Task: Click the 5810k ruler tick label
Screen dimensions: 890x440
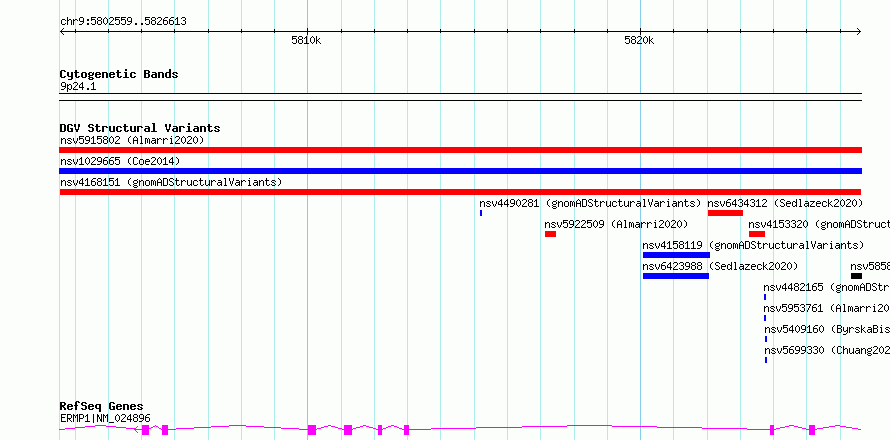Action: tap(306, 40)
